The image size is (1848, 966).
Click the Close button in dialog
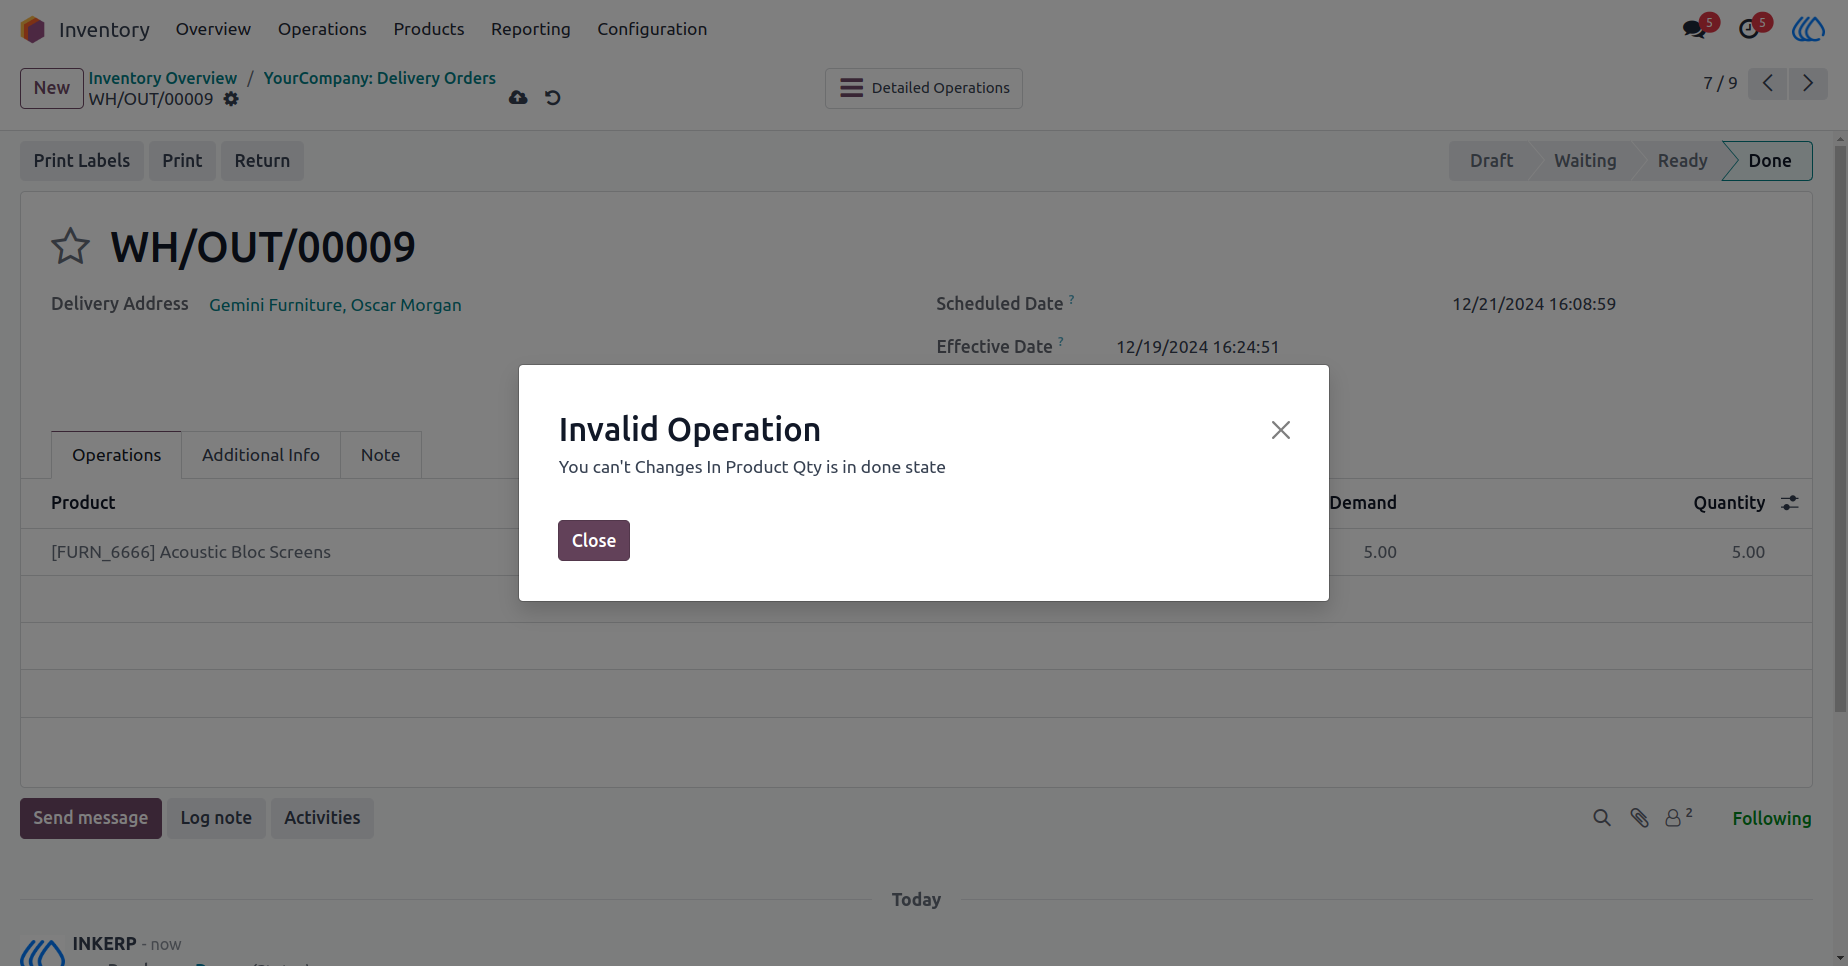tap(594, 541)
